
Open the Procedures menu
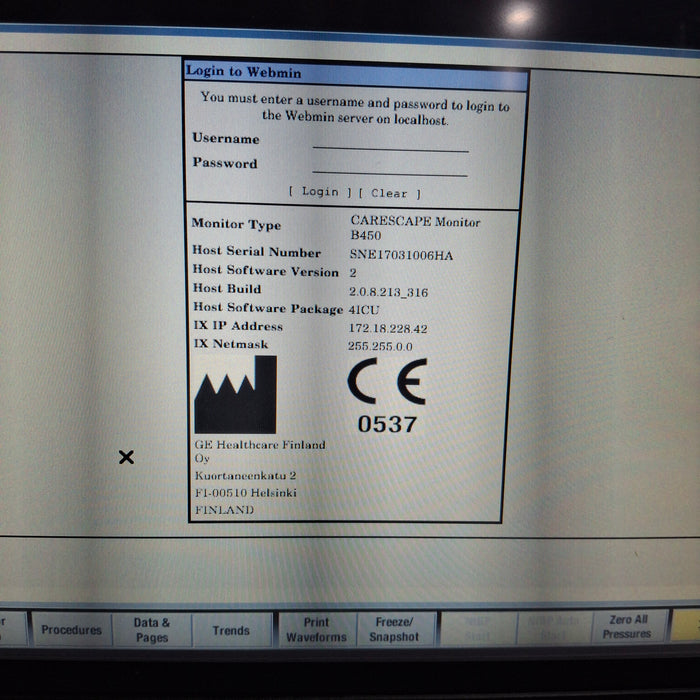[x=71, y=630]
